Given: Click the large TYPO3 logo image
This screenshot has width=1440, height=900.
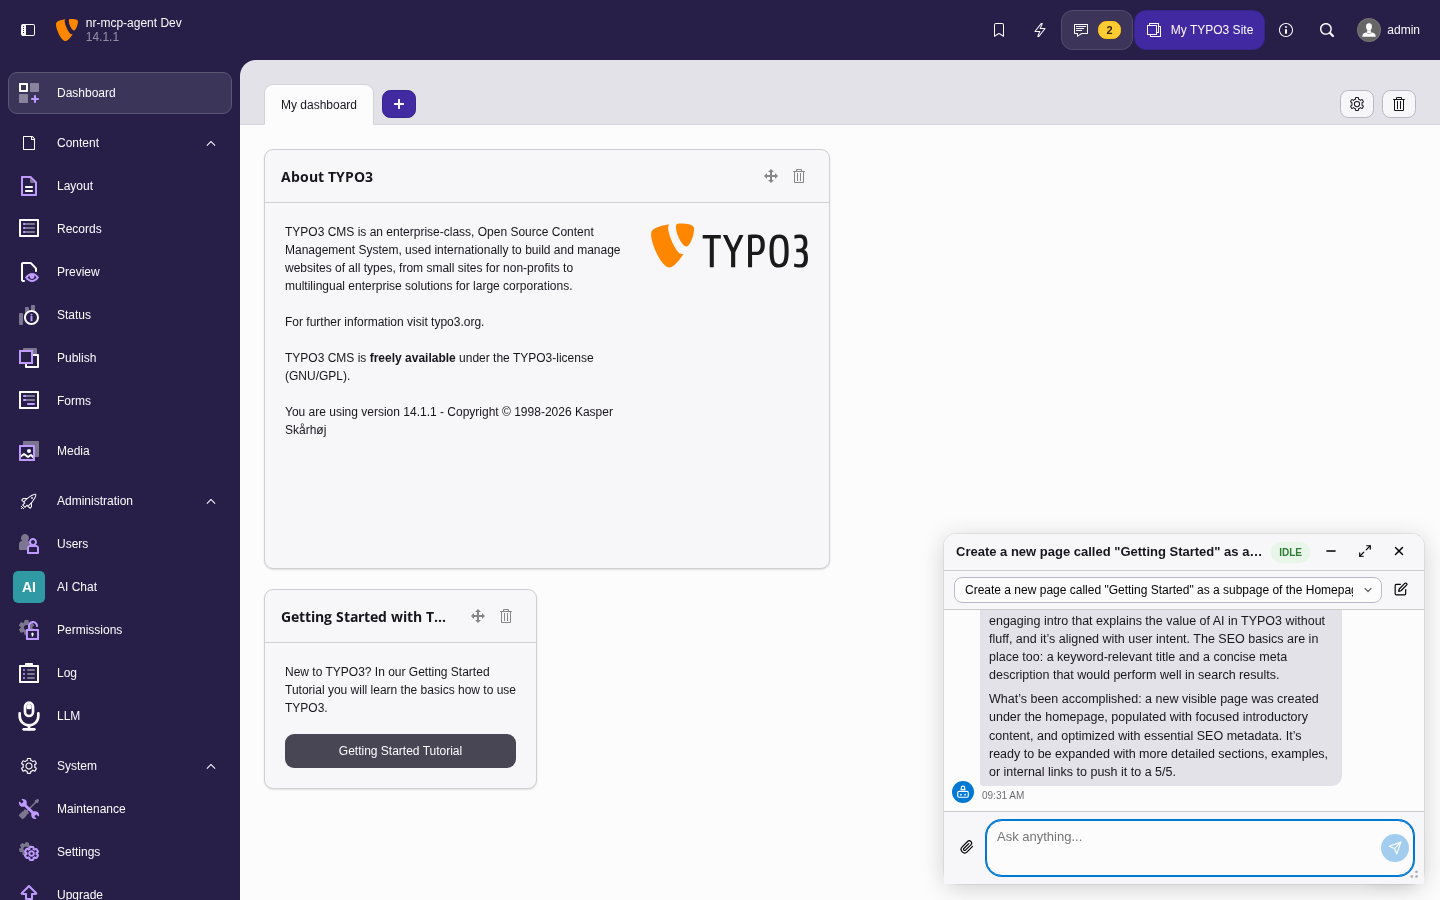Looking at the screenshot, I should [x=730, y=247].
